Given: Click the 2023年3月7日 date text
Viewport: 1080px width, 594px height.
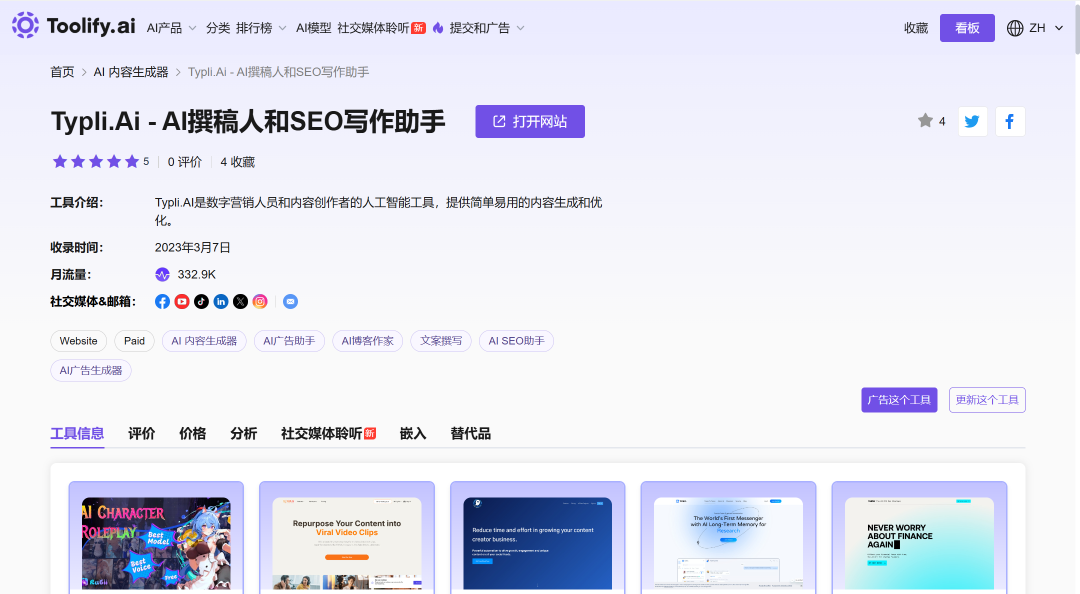Looking at the screenshot, I should tap(193, 247).
